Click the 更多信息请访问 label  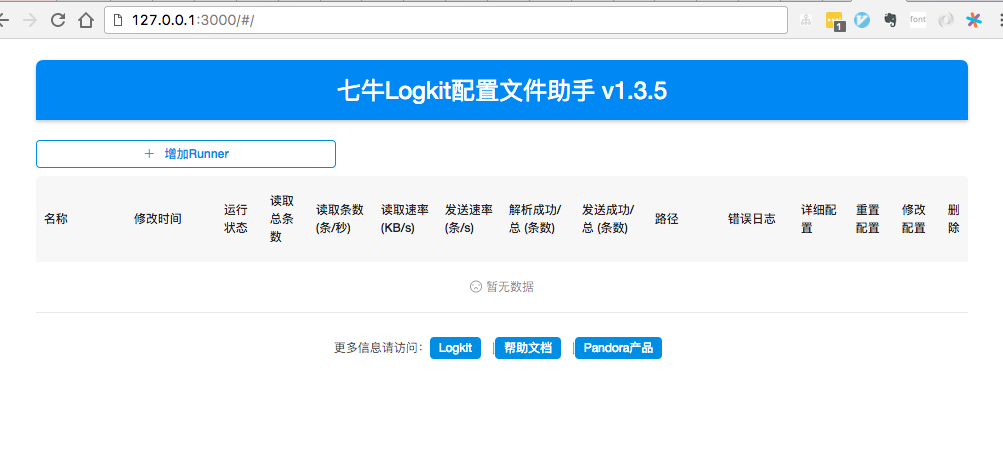point(379,348)
